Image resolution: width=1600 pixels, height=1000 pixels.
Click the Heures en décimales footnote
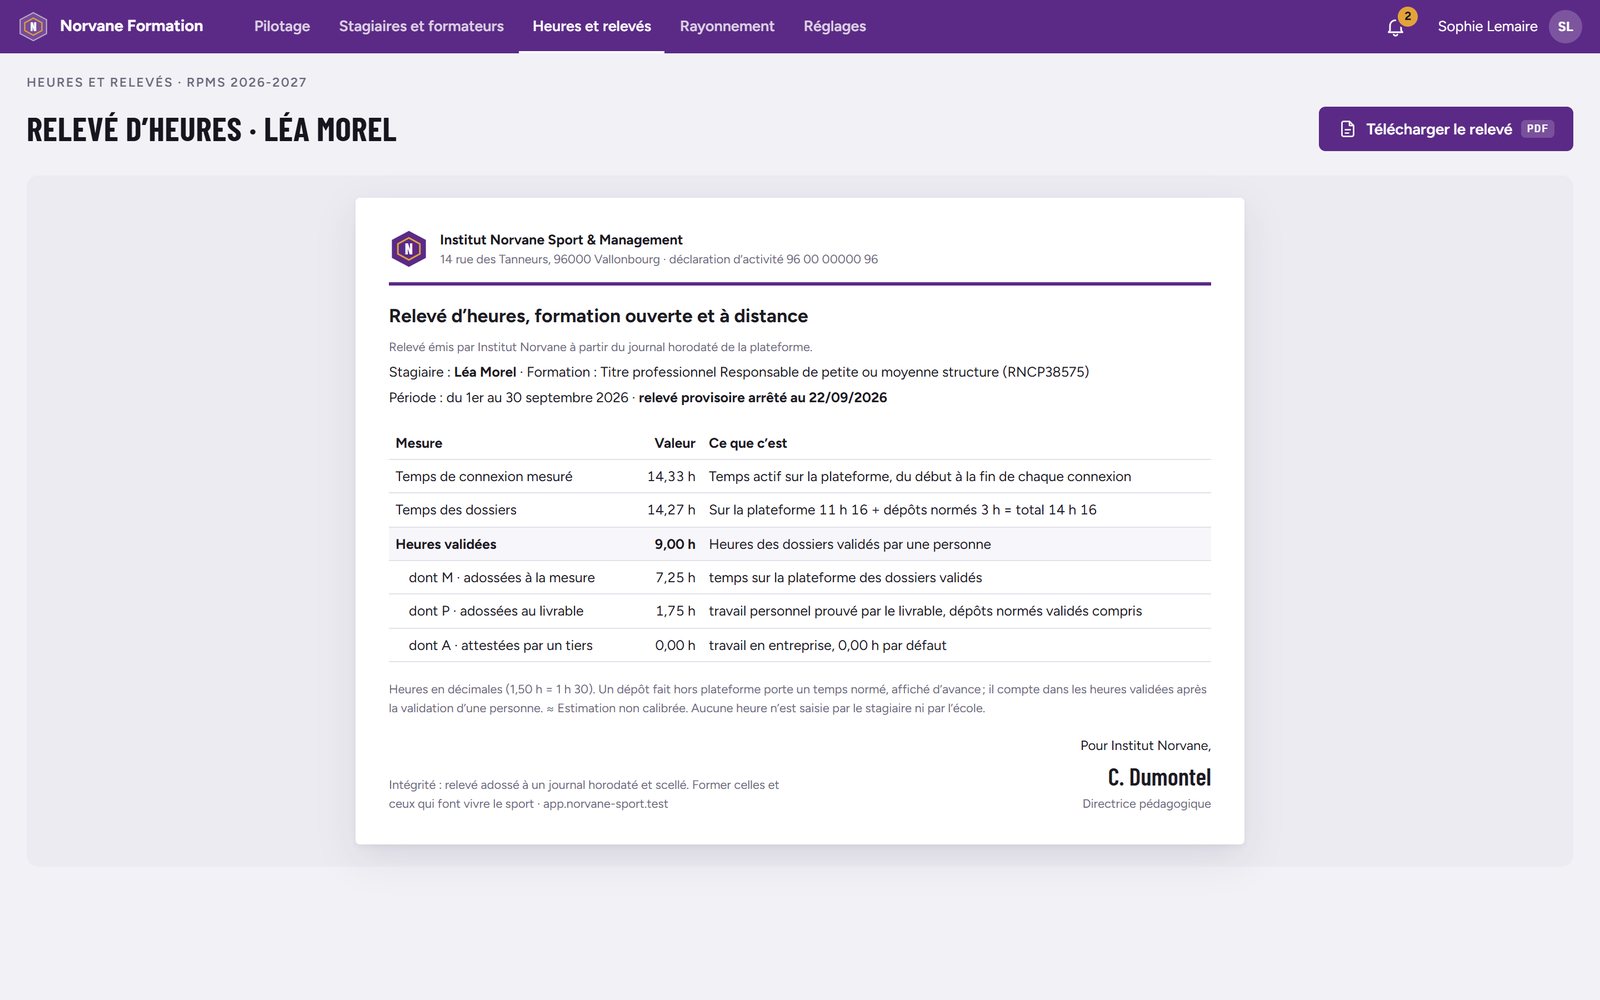pos(798,699)
